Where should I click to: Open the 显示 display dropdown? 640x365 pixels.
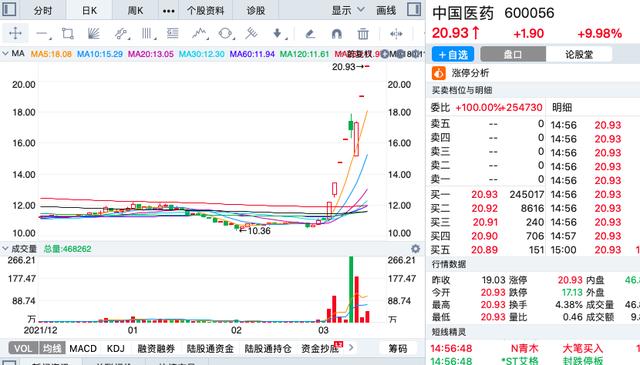click(x=348, y=10)
